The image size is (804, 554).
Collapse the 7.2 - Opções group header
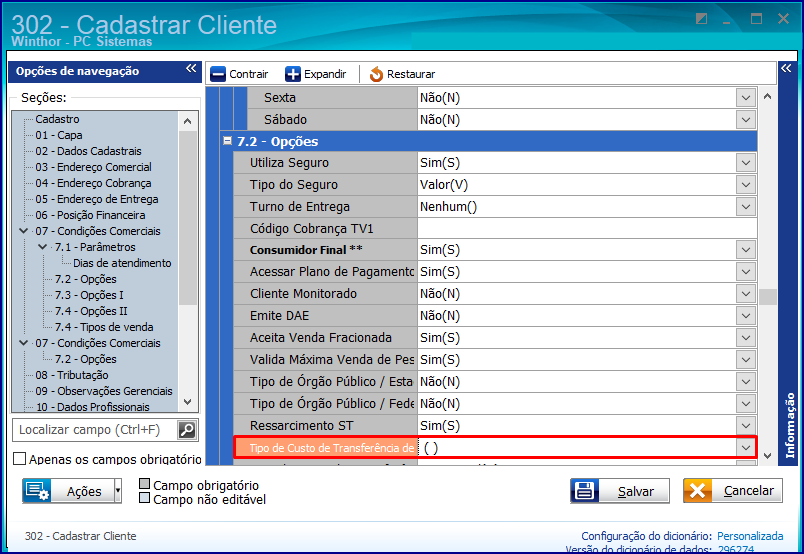pyautogui.click(x=227, y=141)
